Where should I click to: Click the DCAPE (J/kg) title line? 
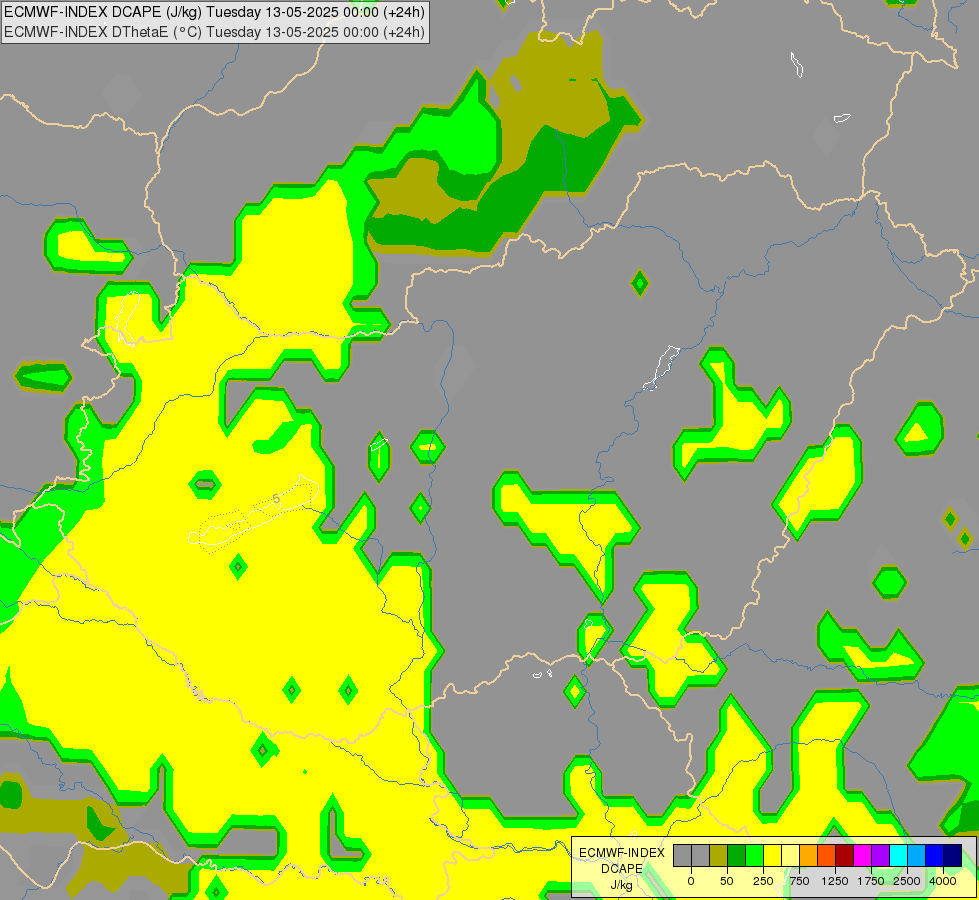click(x=214, y=12)
